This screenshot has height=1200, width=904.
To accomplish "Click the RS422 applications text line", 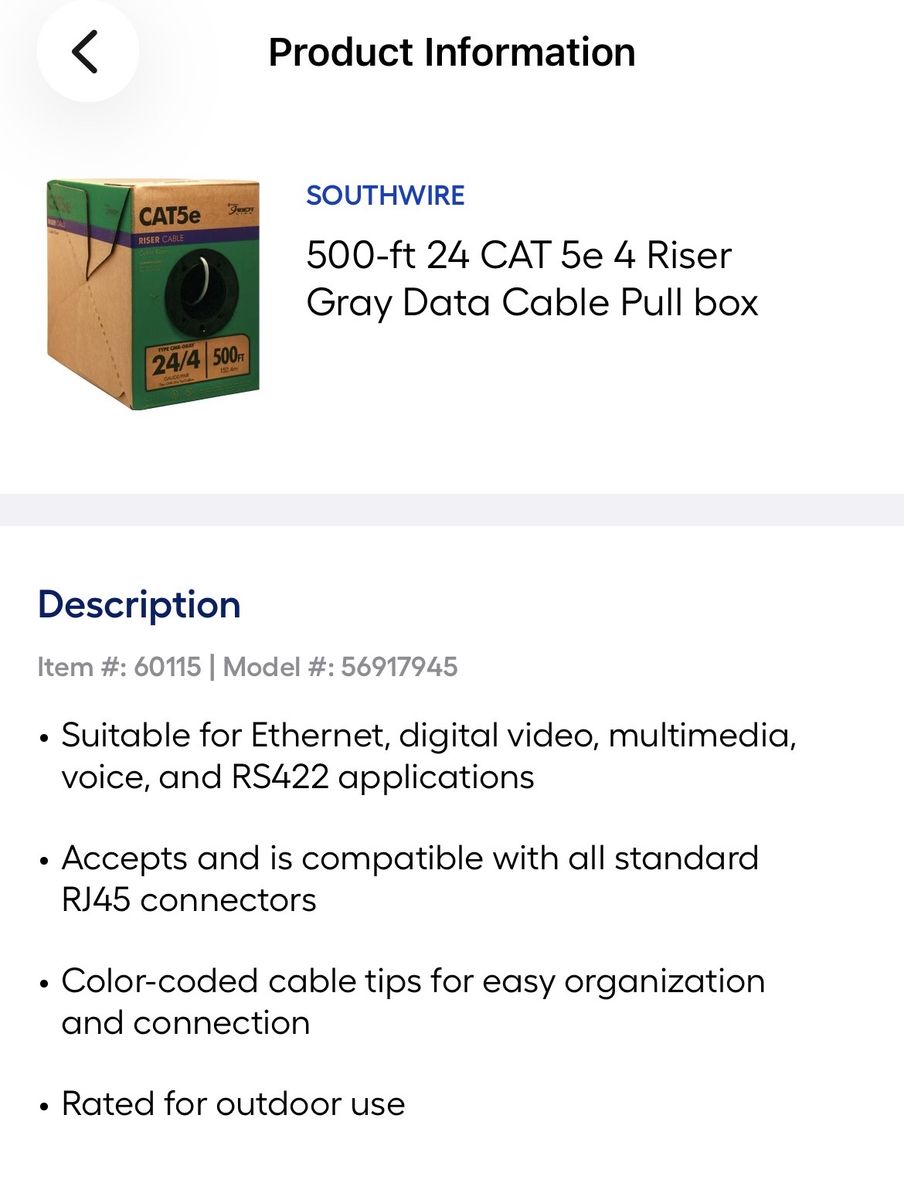I will (297, 777).
